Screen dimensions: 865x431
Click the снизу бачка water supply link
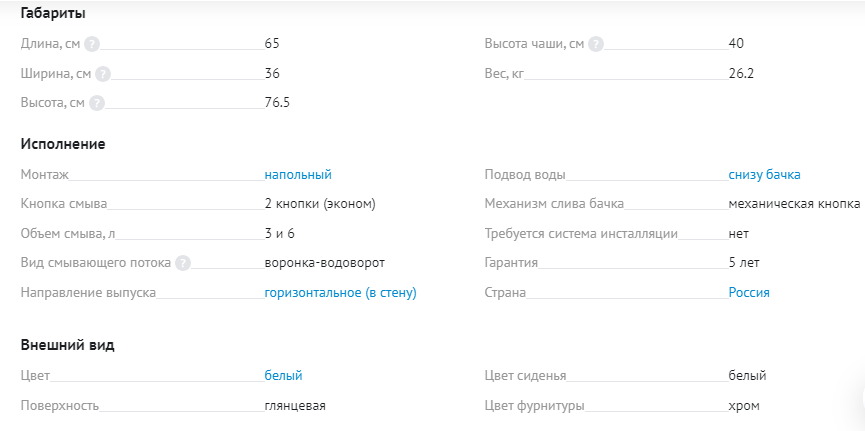[x=764, y=175]
